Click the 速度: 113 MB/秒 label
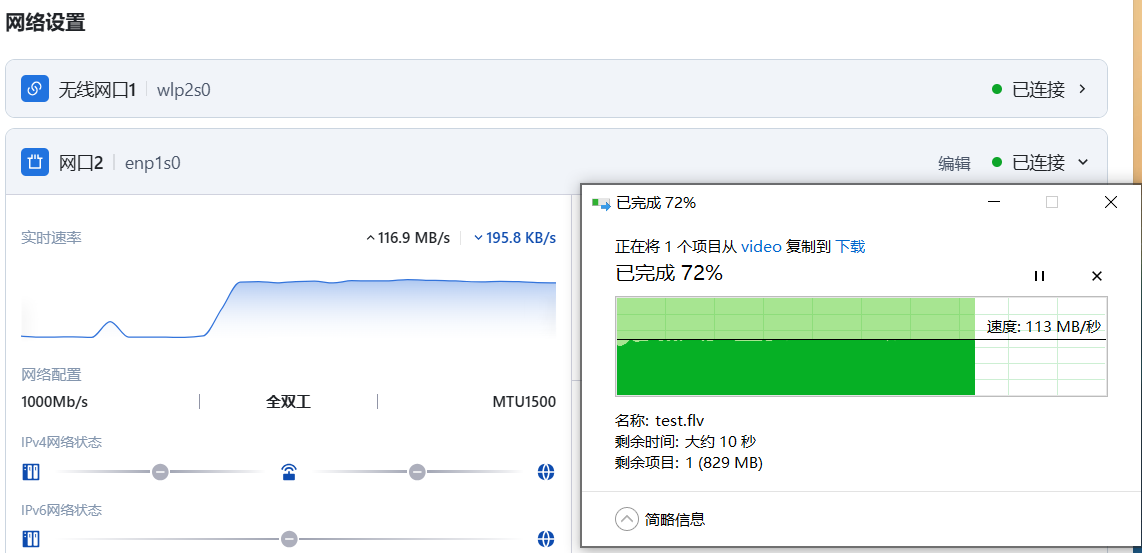 [x=1044, y=326]
